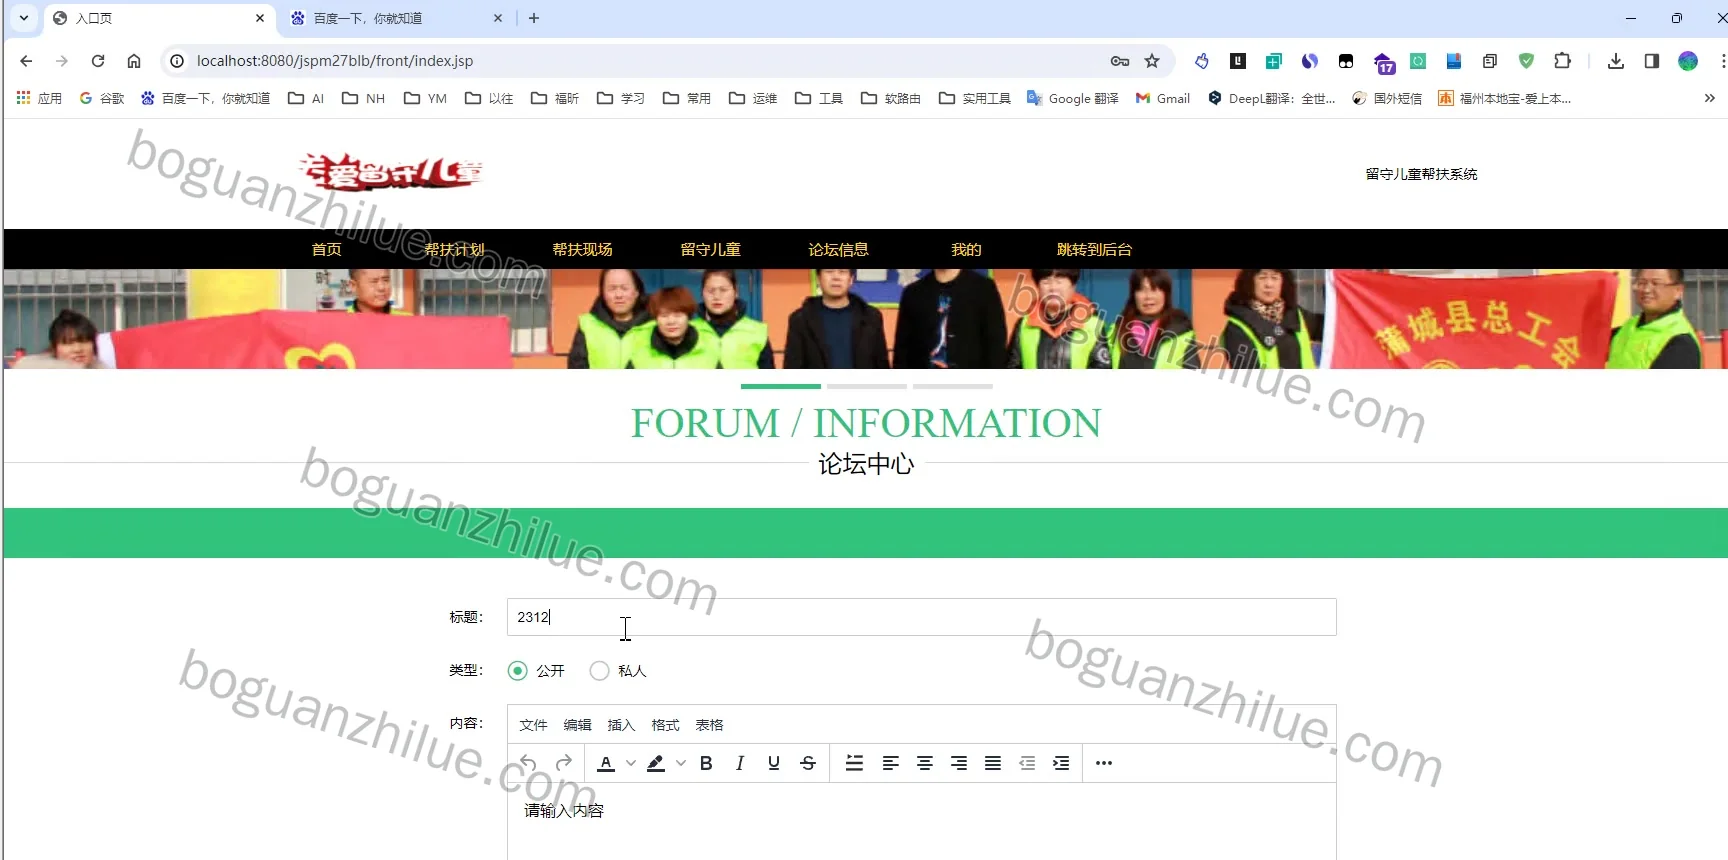This screenshot has height=860, width=1728.
Task: Toggle underline formatting in editor
Action: [x=774, y=763]
